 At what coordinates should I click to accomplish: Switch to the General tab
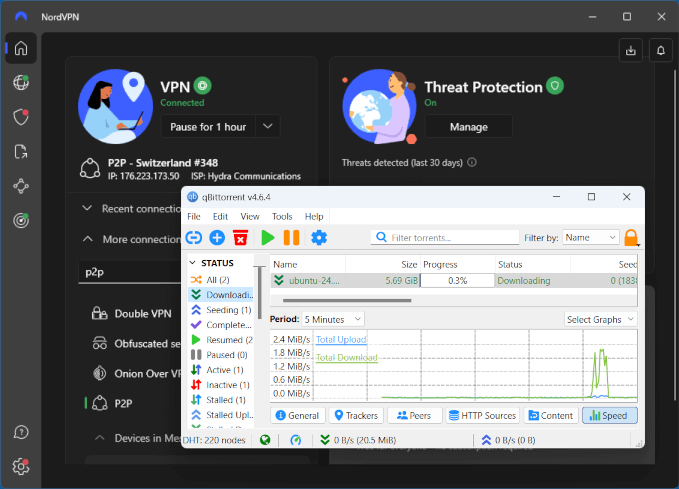coord(297,415)
